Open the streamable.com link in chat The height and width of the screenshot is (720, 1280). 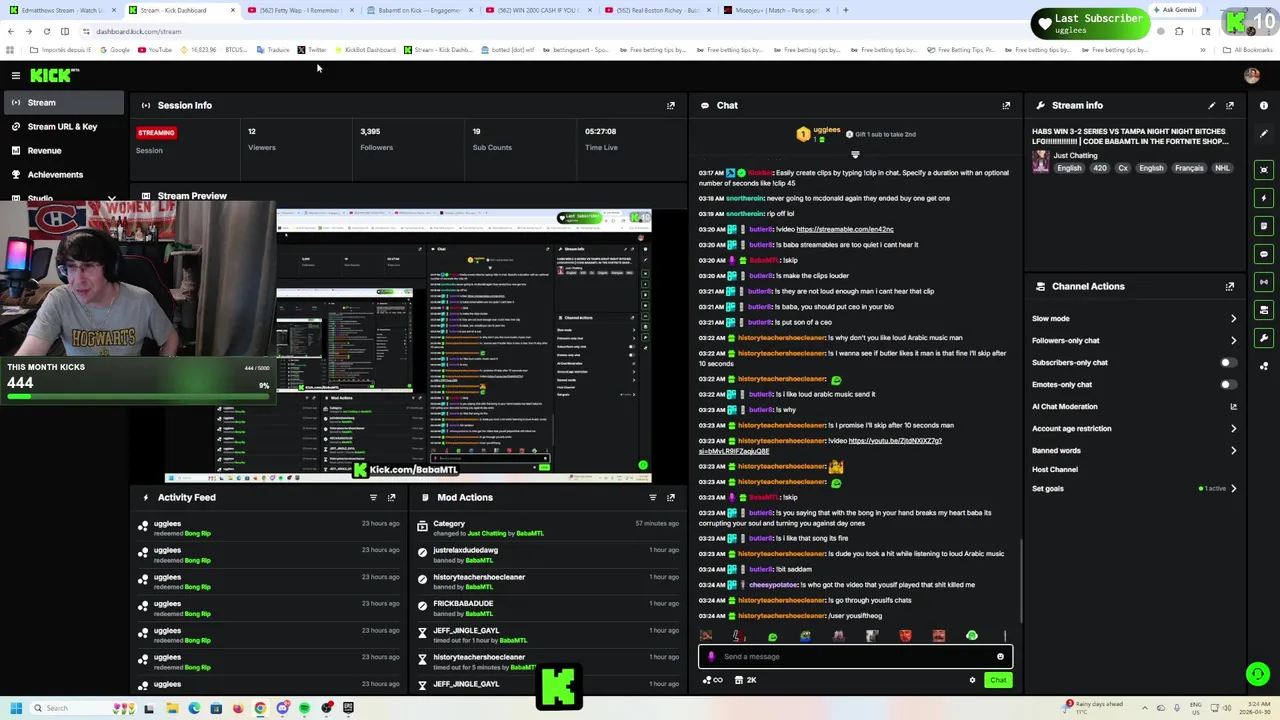point(845,229)
